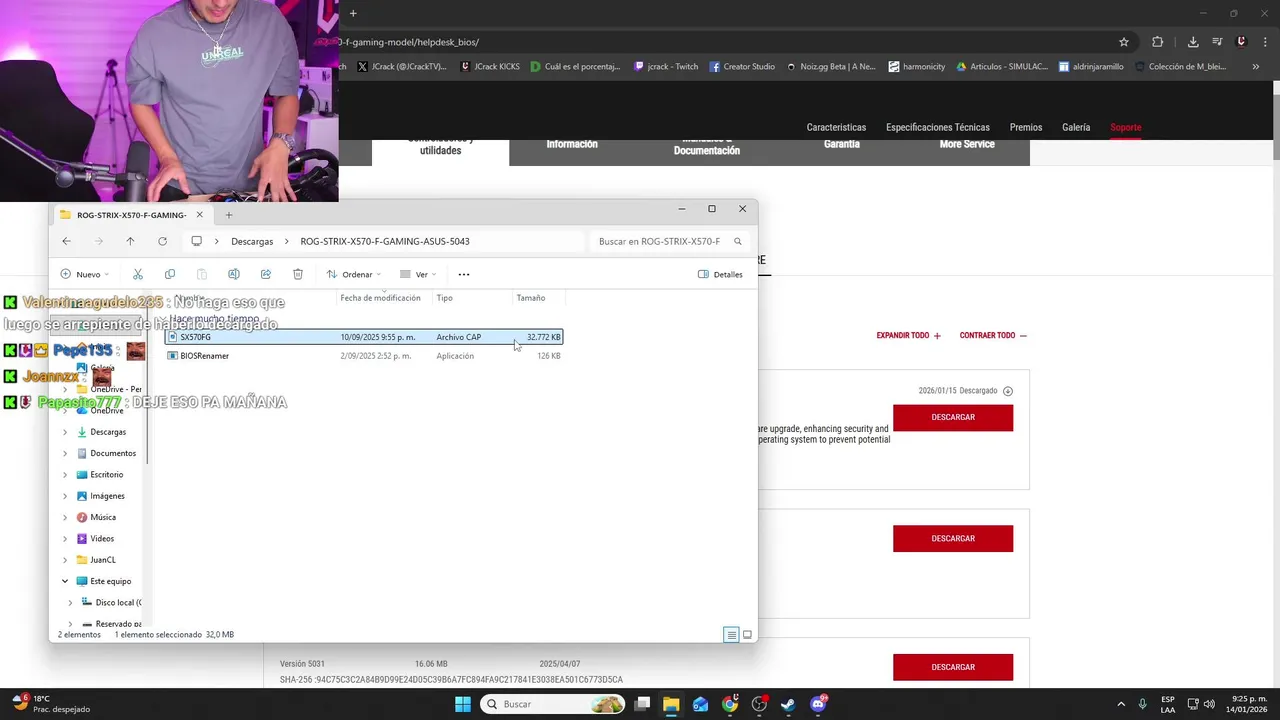
Task: Expand the Descargas tree node
Action: 65,432
